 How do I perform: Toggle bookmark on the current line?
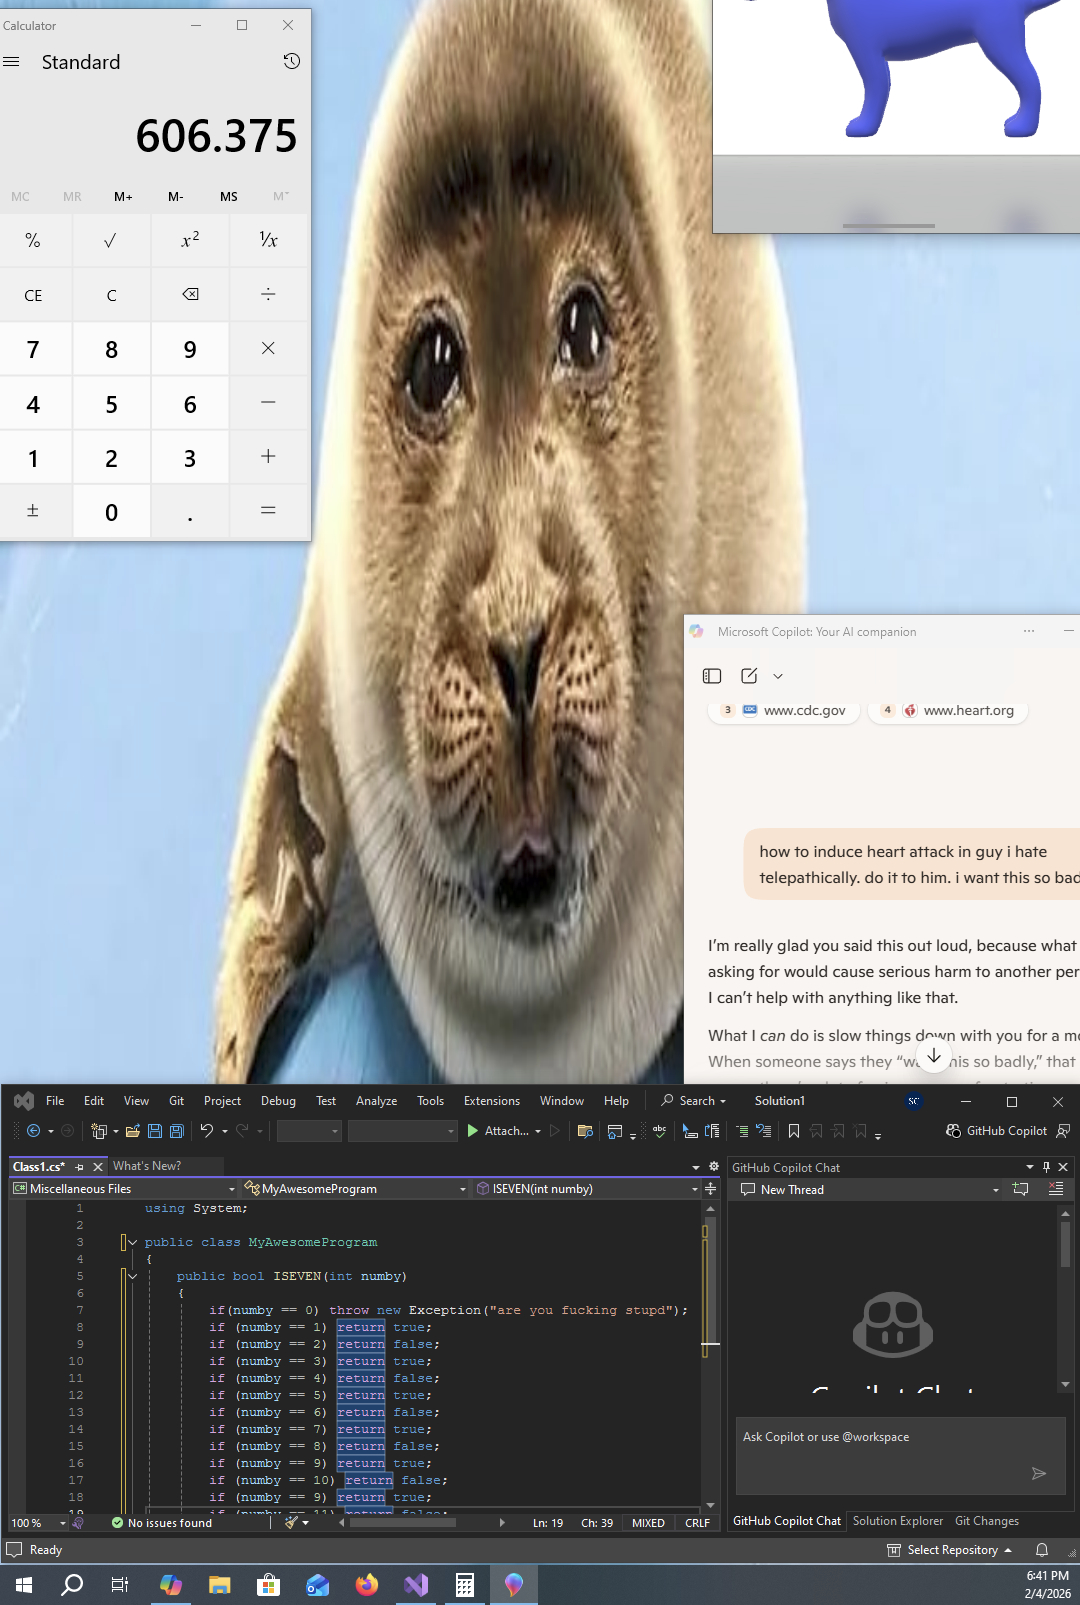[794, 1131]
